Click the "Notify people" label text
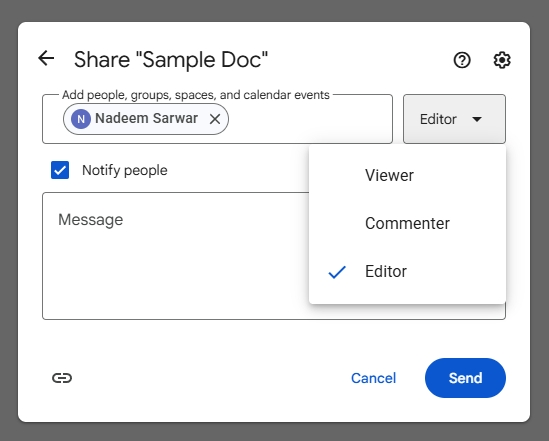 click(125, 170)
